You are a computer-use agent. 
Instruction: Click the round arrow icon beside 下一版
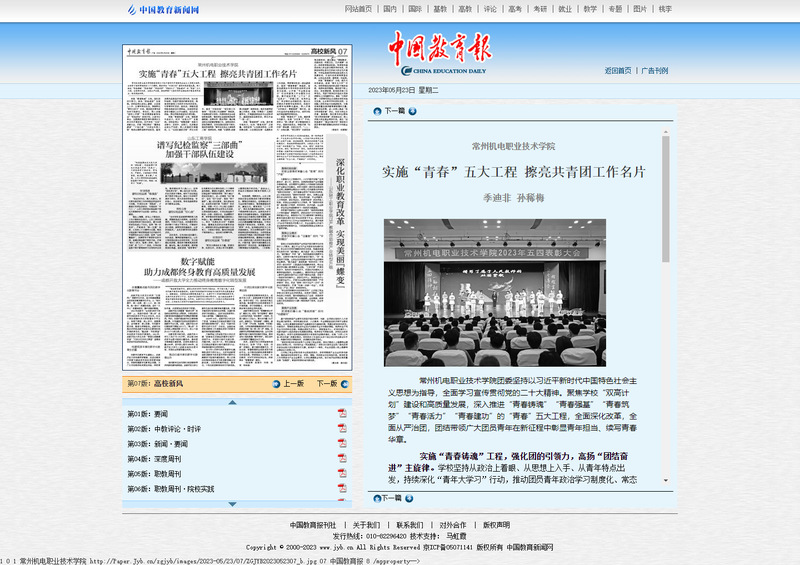point(344,383)
